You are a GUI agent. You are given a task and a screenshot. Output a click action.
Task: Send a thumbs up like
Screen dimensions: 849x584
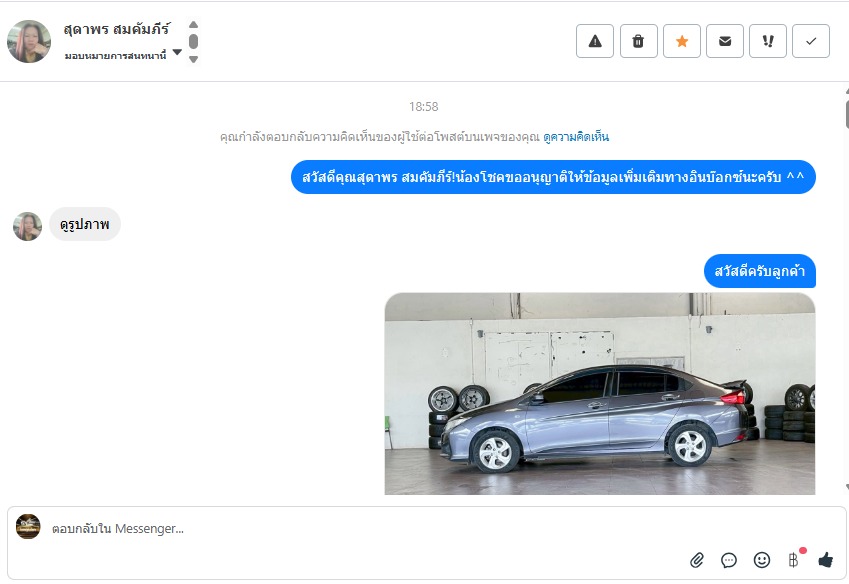(x=826, y=560)
